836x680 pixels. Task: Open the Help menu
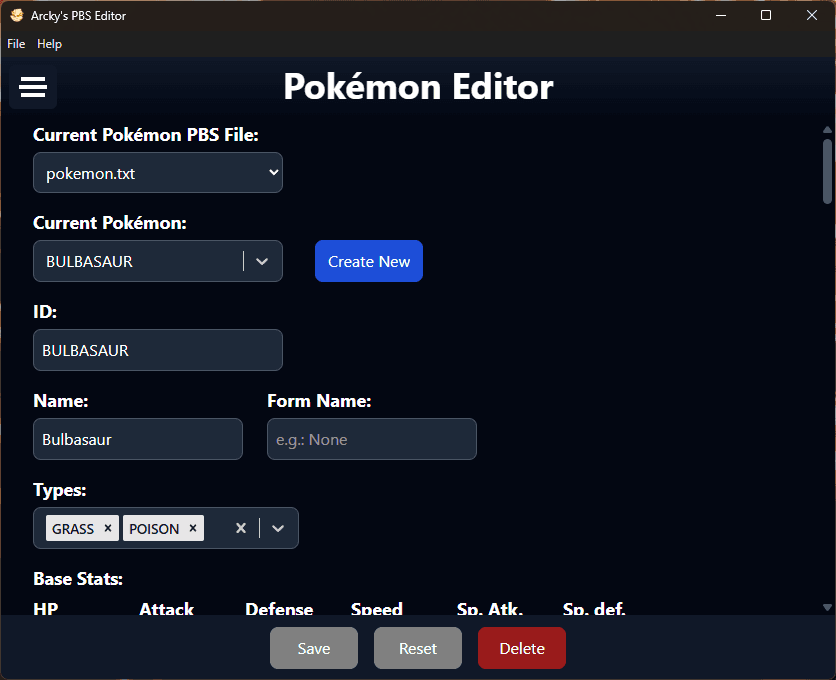tap(49, 44)
